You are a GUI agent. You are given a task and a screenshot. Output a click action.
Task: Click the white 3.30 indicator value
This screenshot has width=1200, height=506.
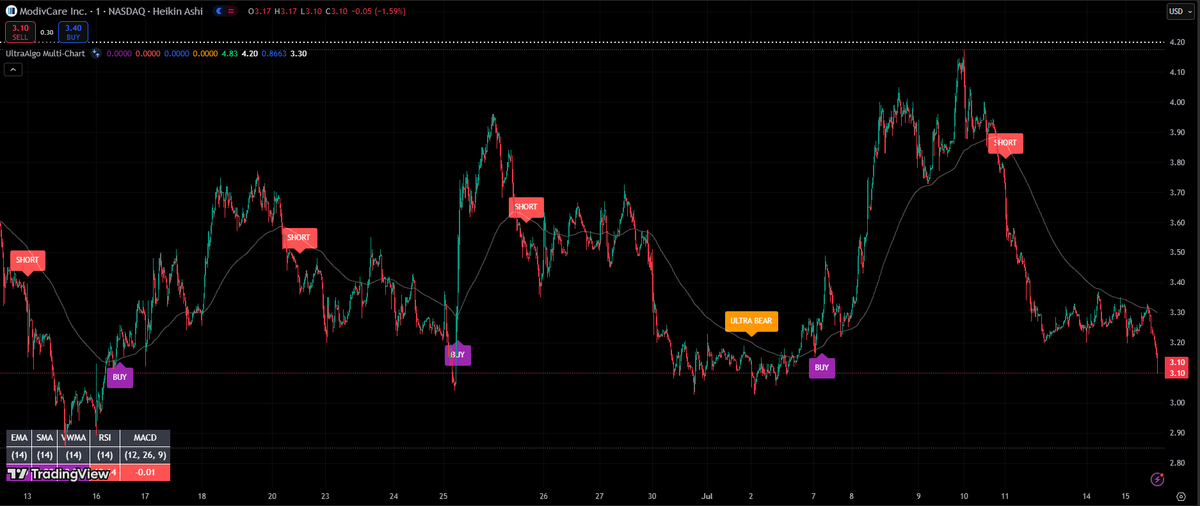point(298,53)
